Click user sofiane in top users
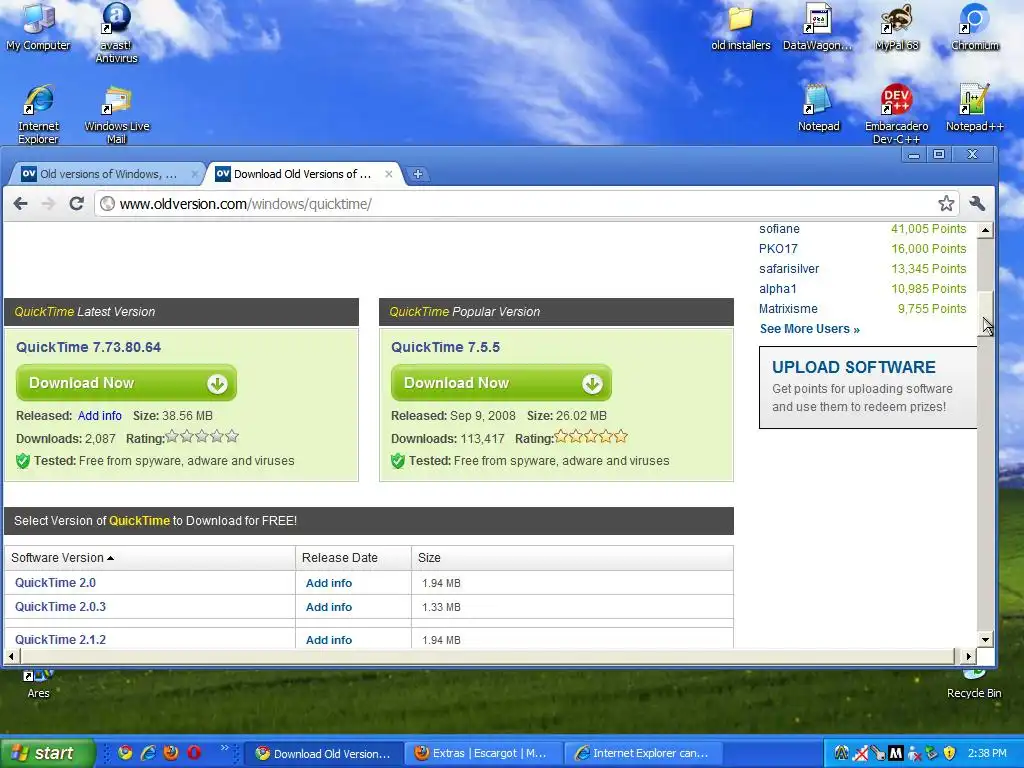This screenshot has height=768, width=1024. [x=779, y=229]
